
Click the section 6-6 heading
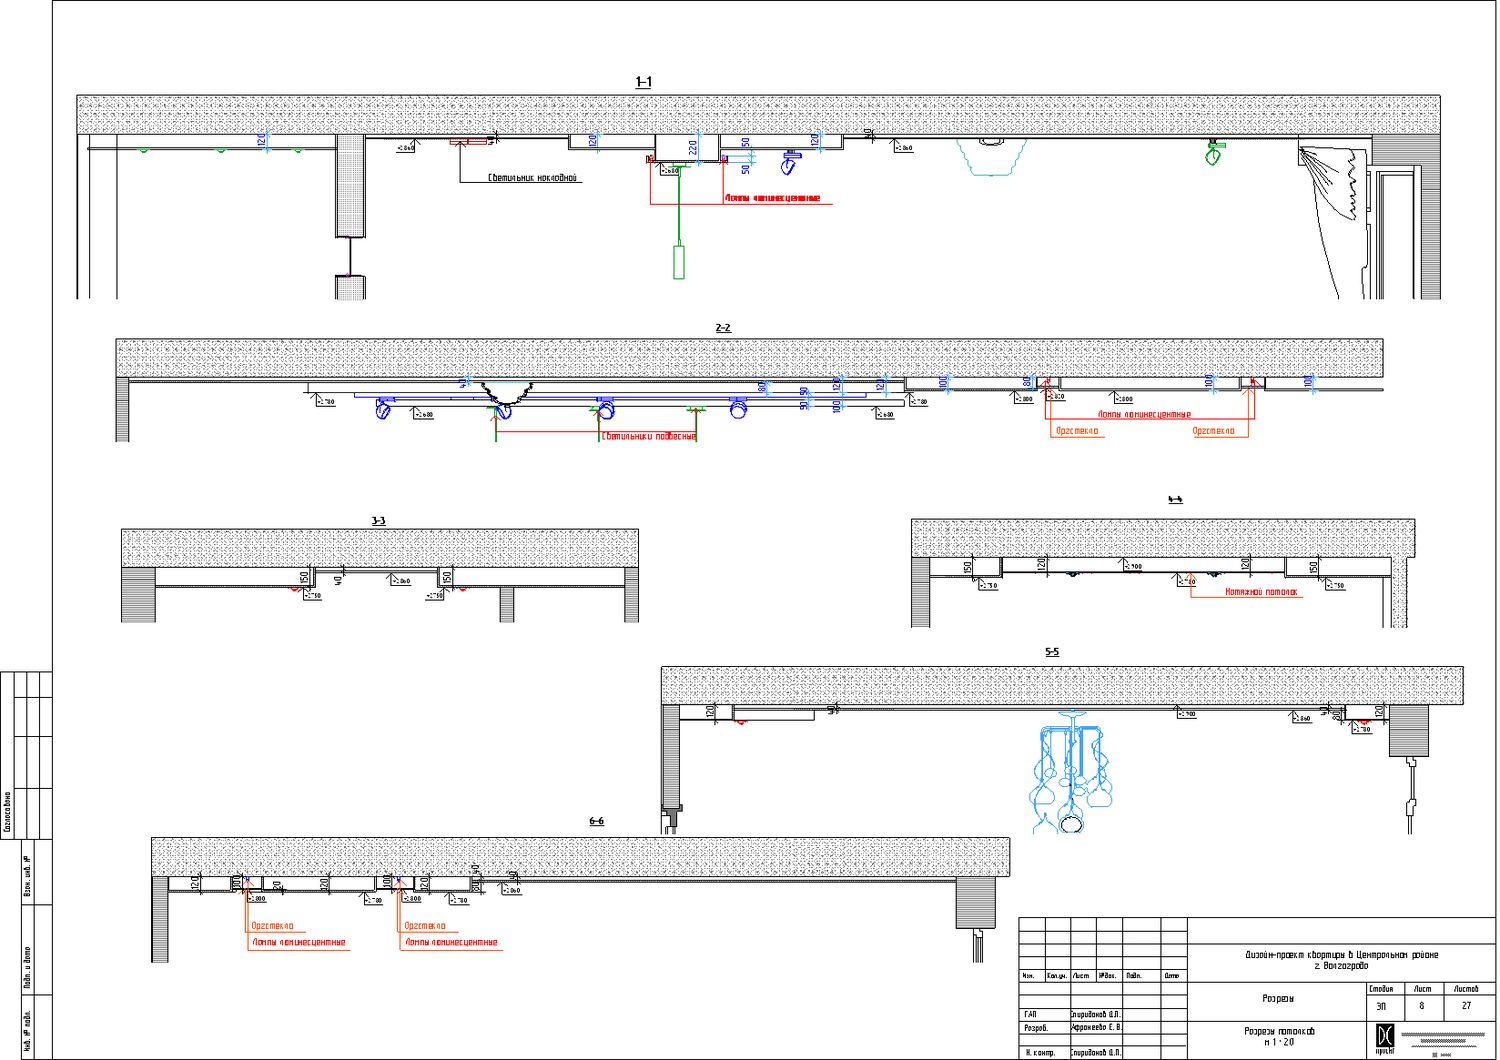click(x=596, y=821)
